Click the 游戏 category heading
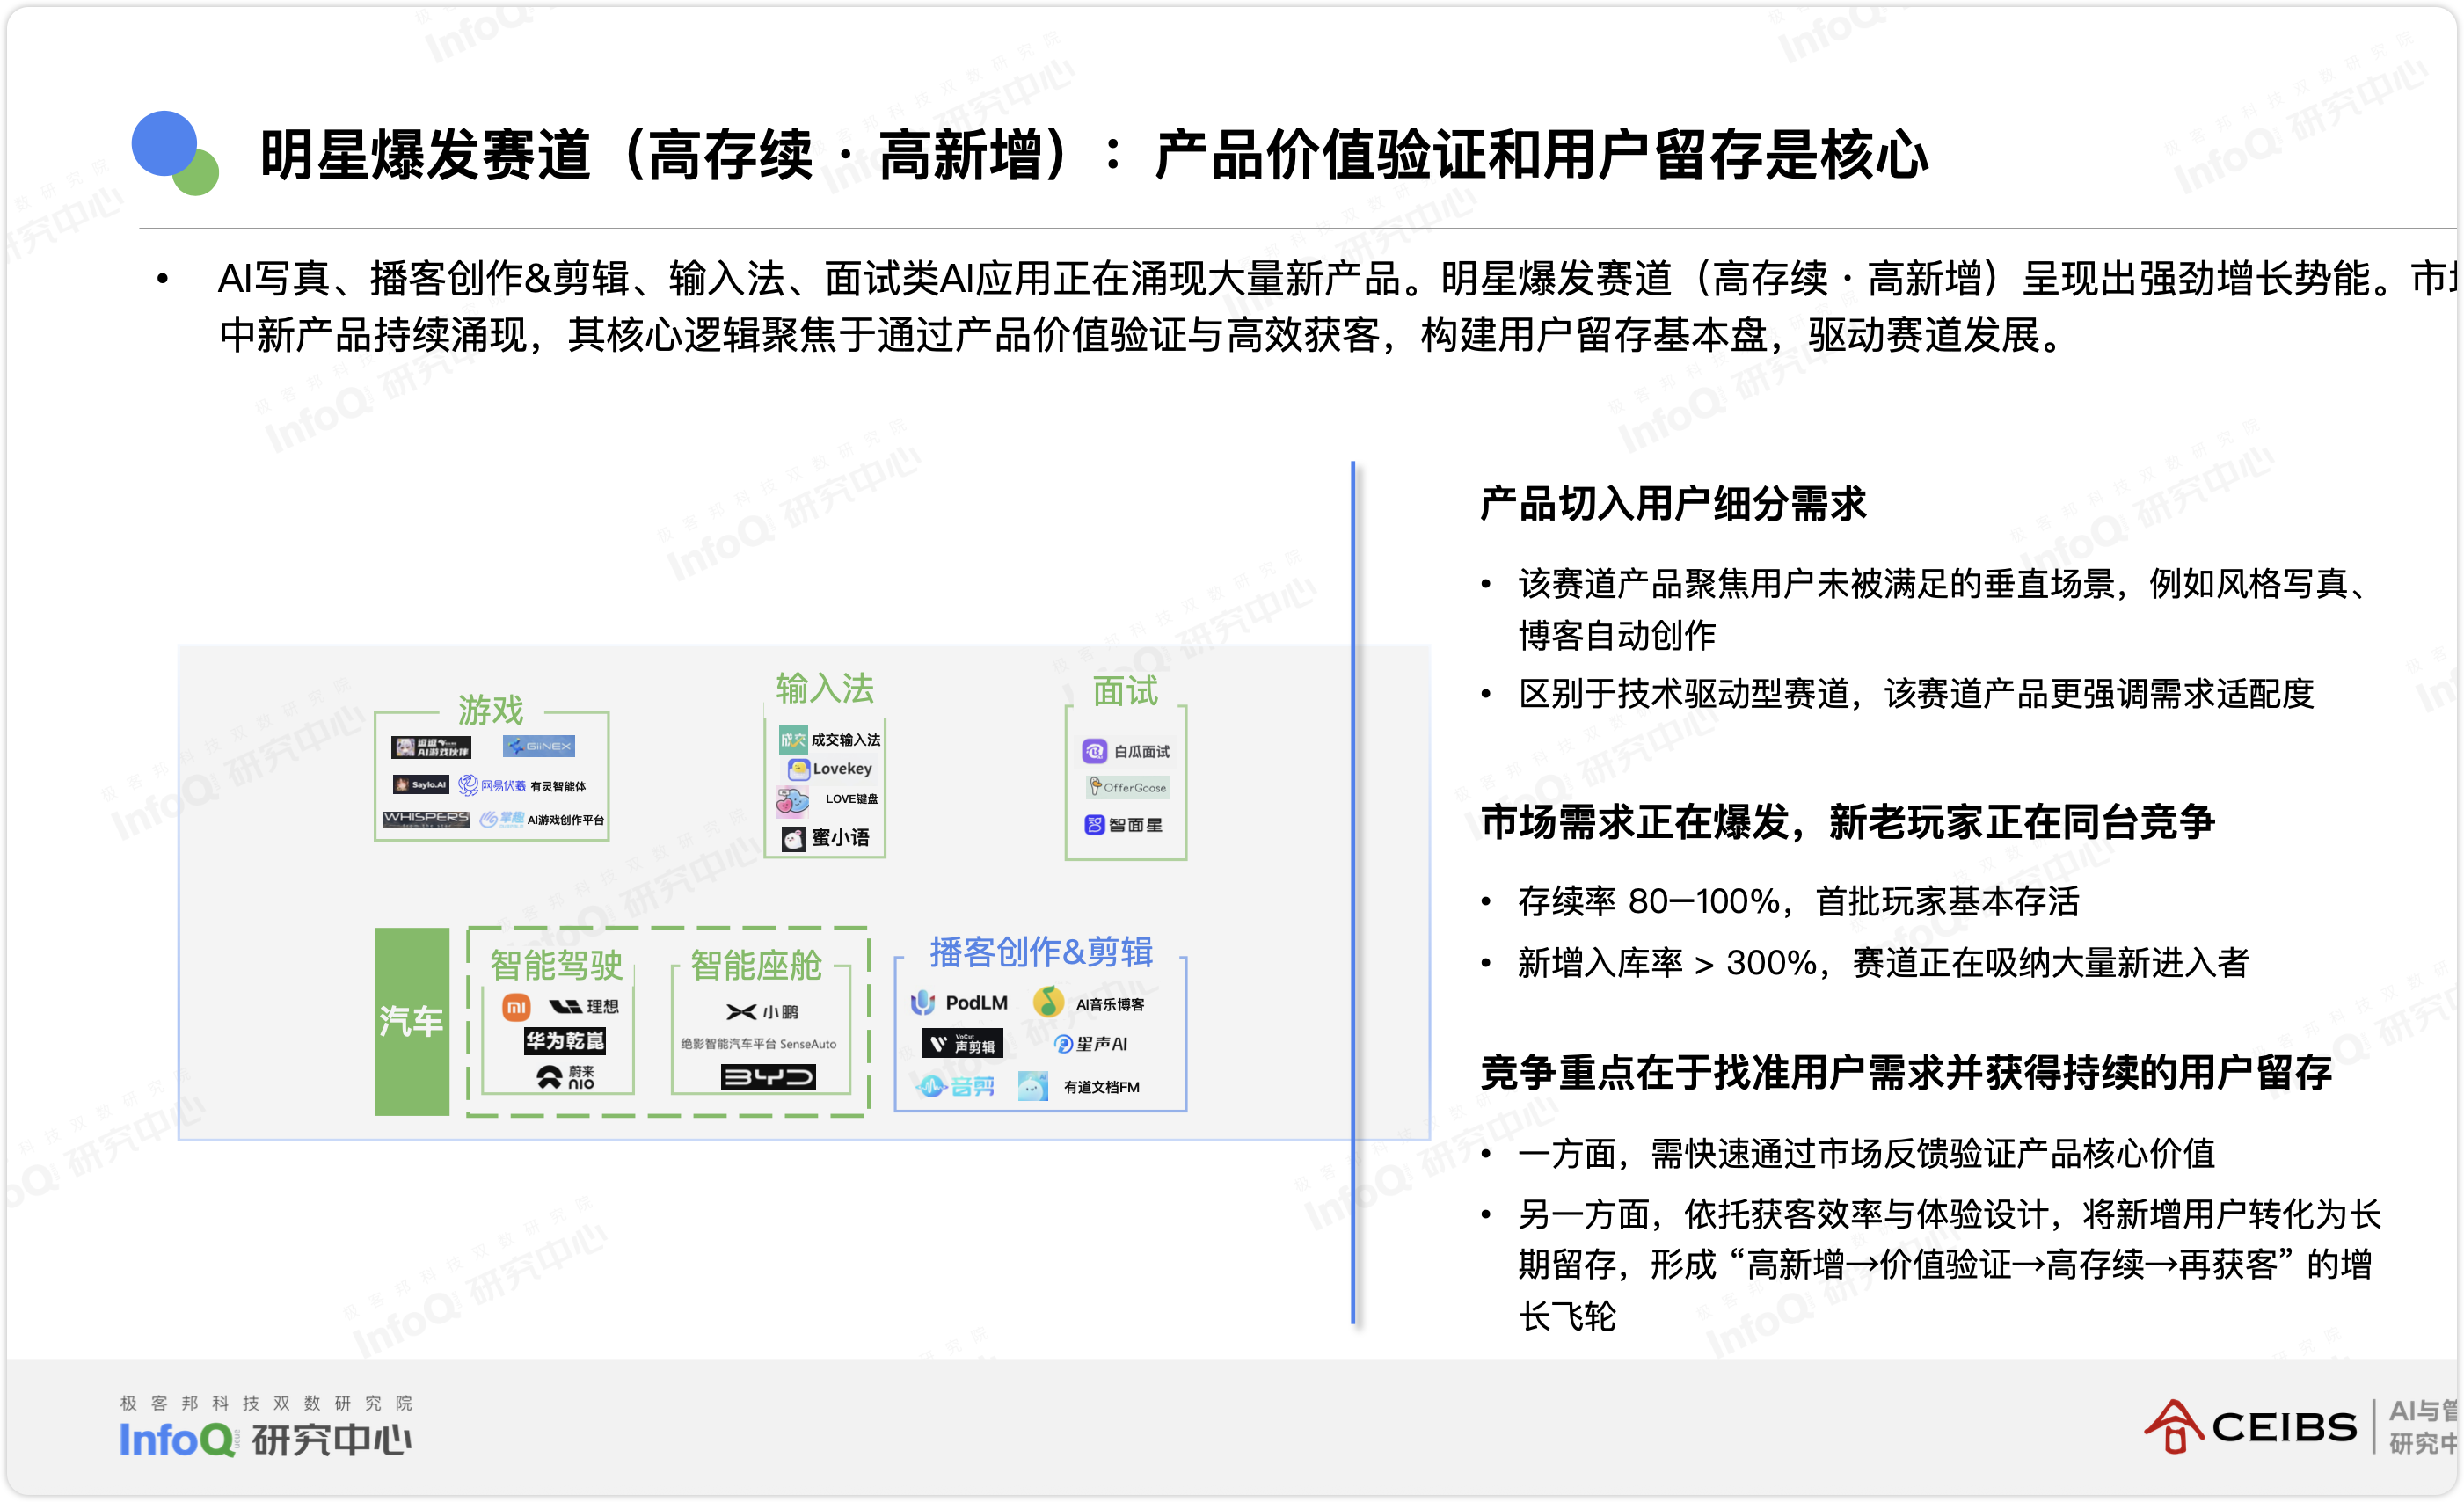The height and width of the screenshot is (1502, 2464). [490, 710]
